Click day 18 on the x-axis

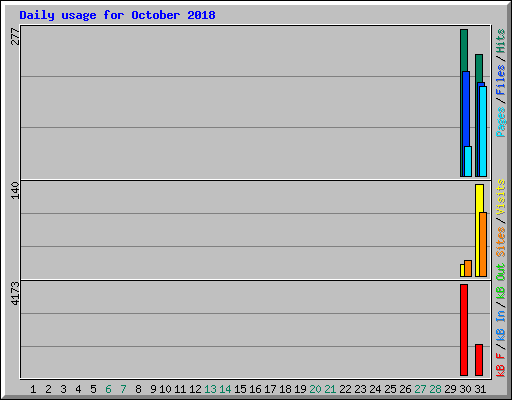pos(285,389)
